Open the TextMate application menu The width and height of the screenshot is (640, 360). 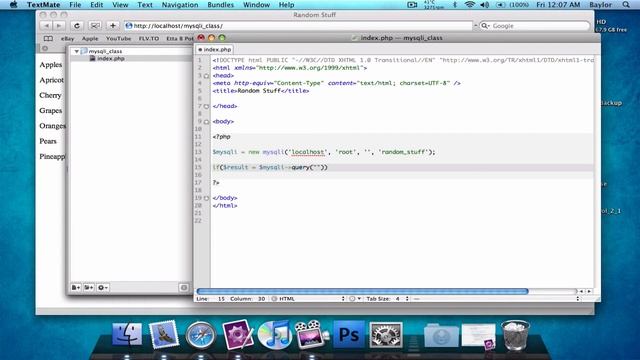coord(43,5)
